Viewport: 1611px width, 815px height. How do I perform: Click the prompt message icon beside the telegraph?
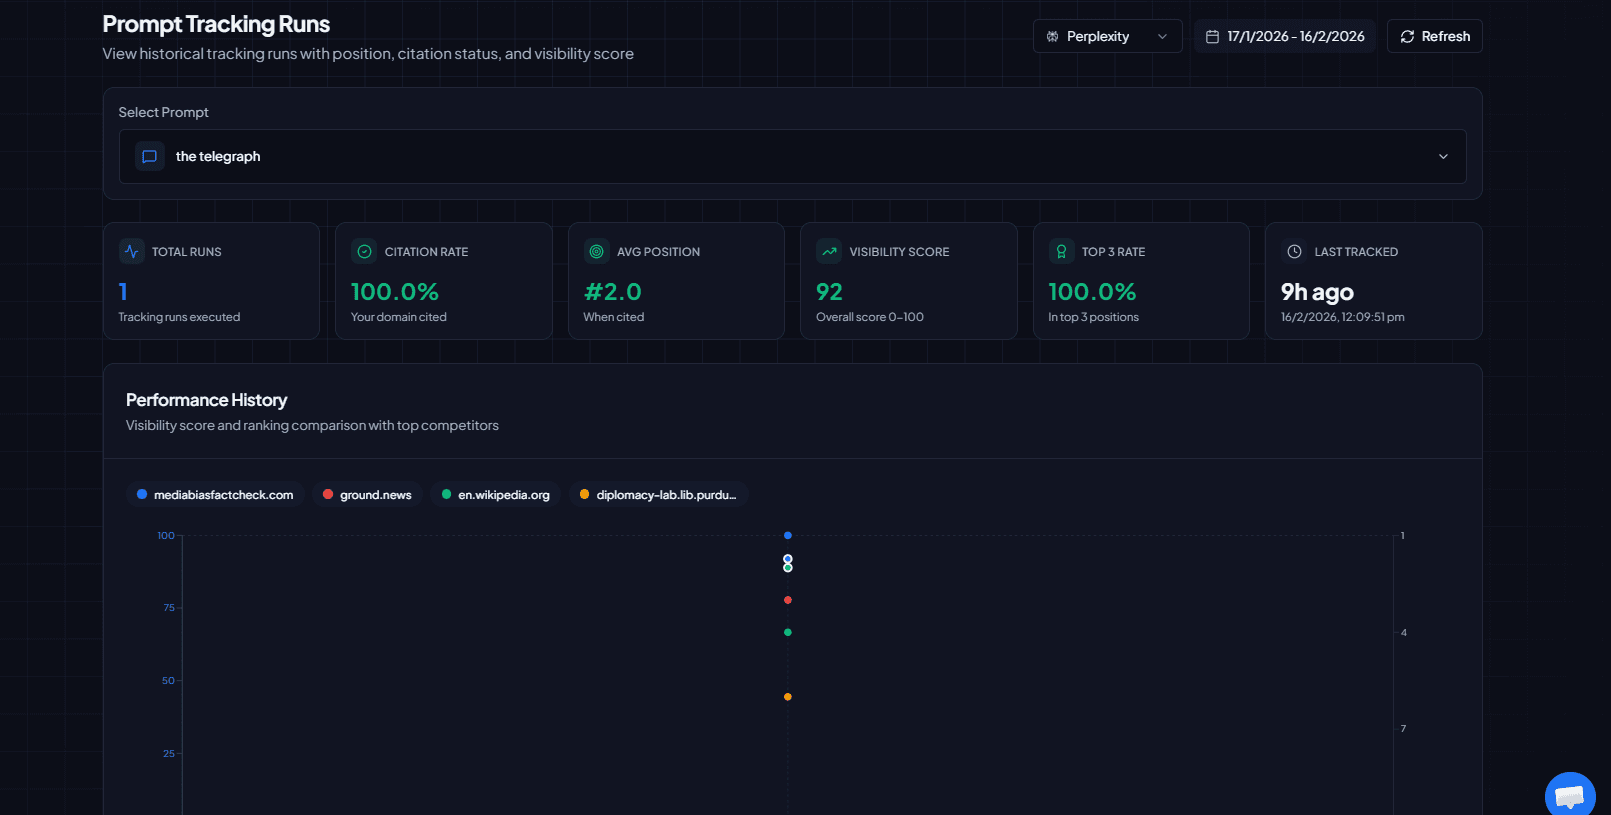[150, 157]
